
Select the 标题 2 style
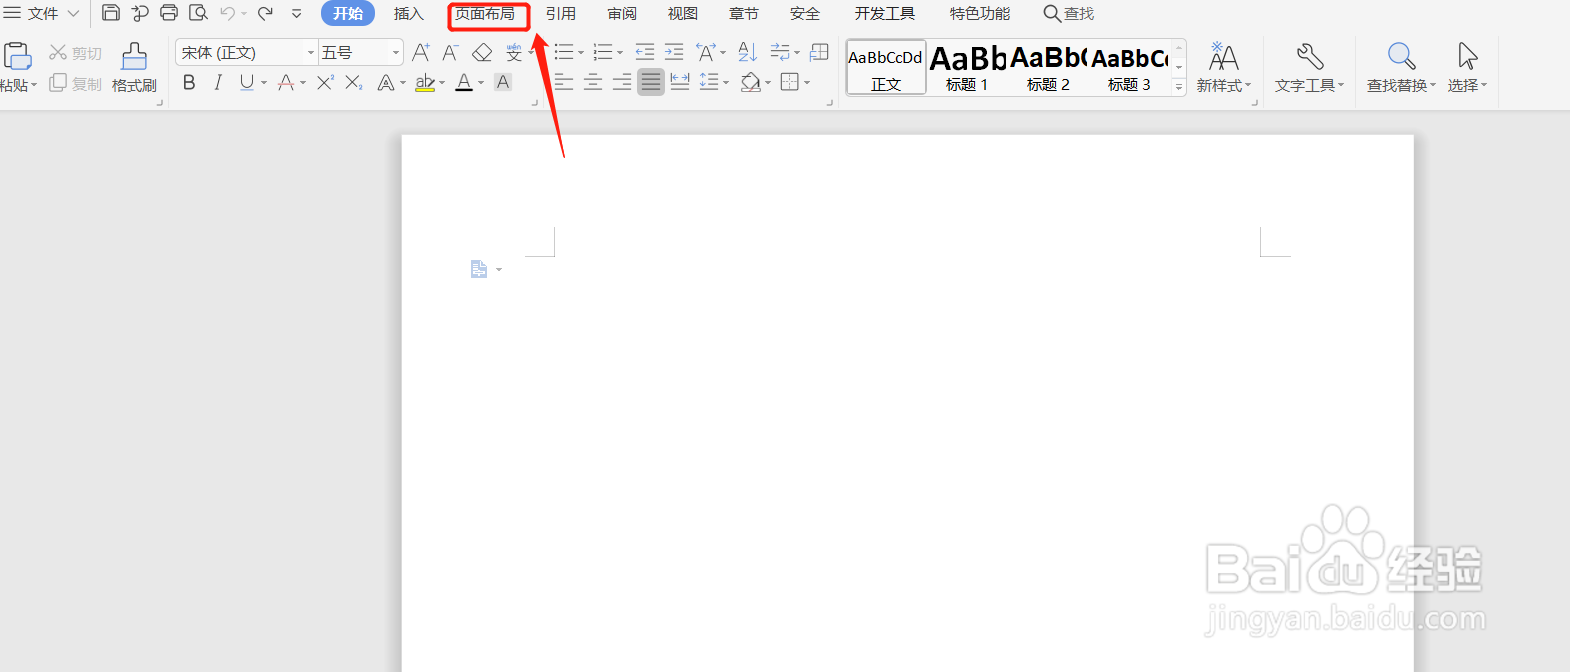coord(1048,68)
